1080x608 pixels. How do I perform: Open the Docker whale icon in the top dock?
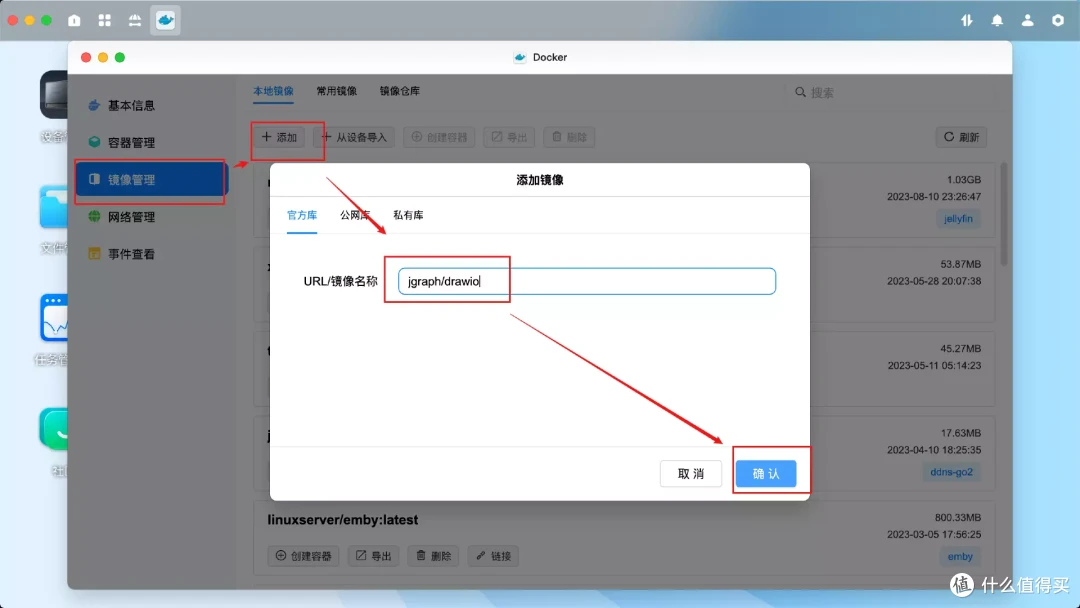[x=167, y=18]
